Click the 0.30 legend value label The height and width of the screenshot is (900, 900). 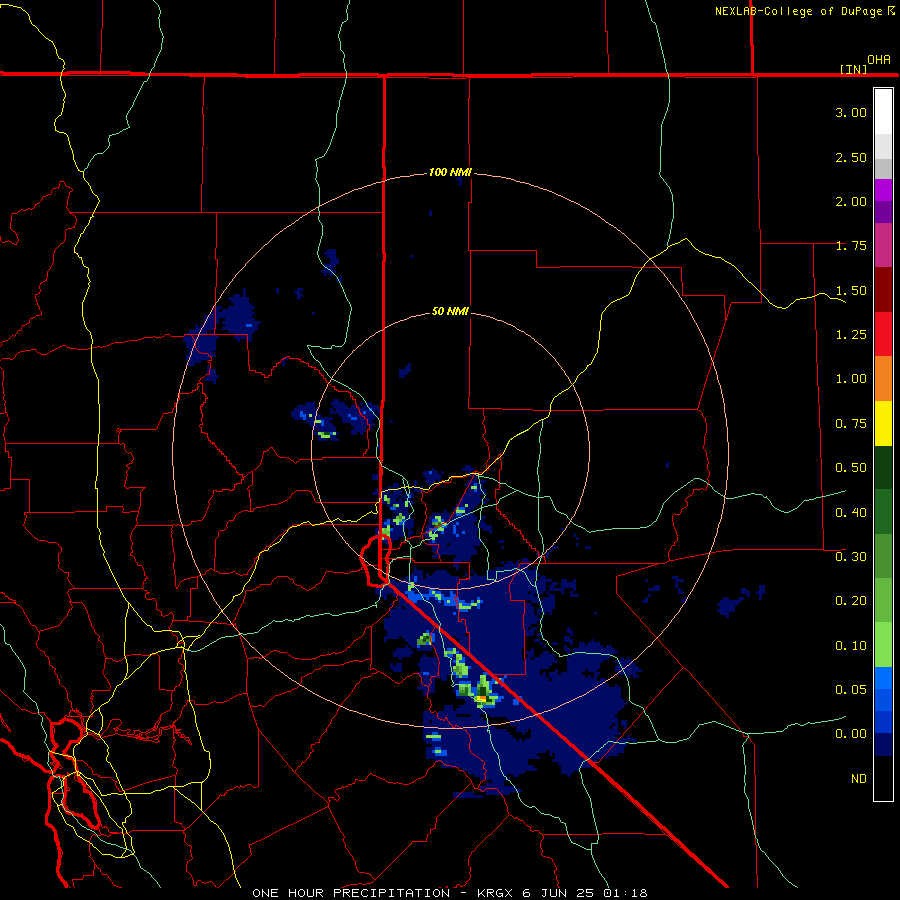(x=851, y=557)
